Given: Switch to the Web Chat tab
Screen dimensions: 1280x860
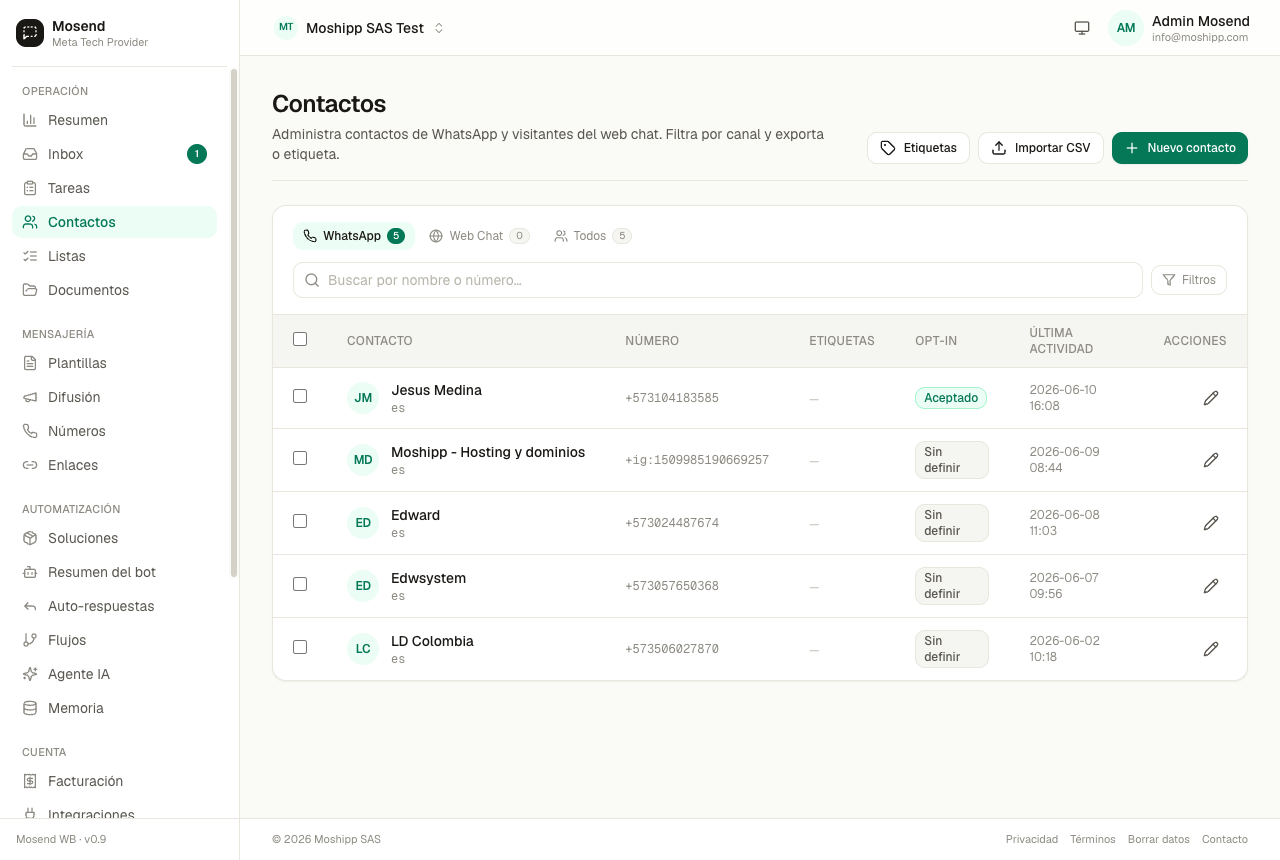Looking at the screenshot, I should [479, 236].
